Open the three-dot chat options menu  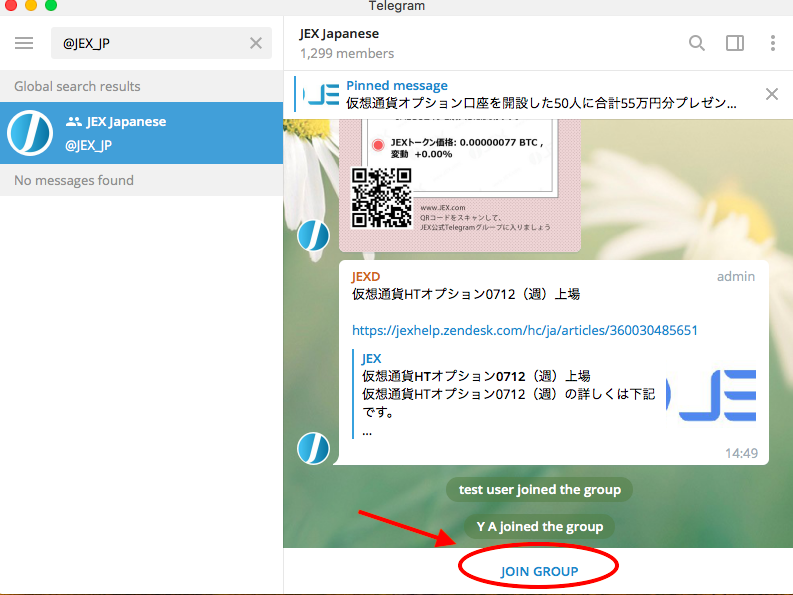773,43
